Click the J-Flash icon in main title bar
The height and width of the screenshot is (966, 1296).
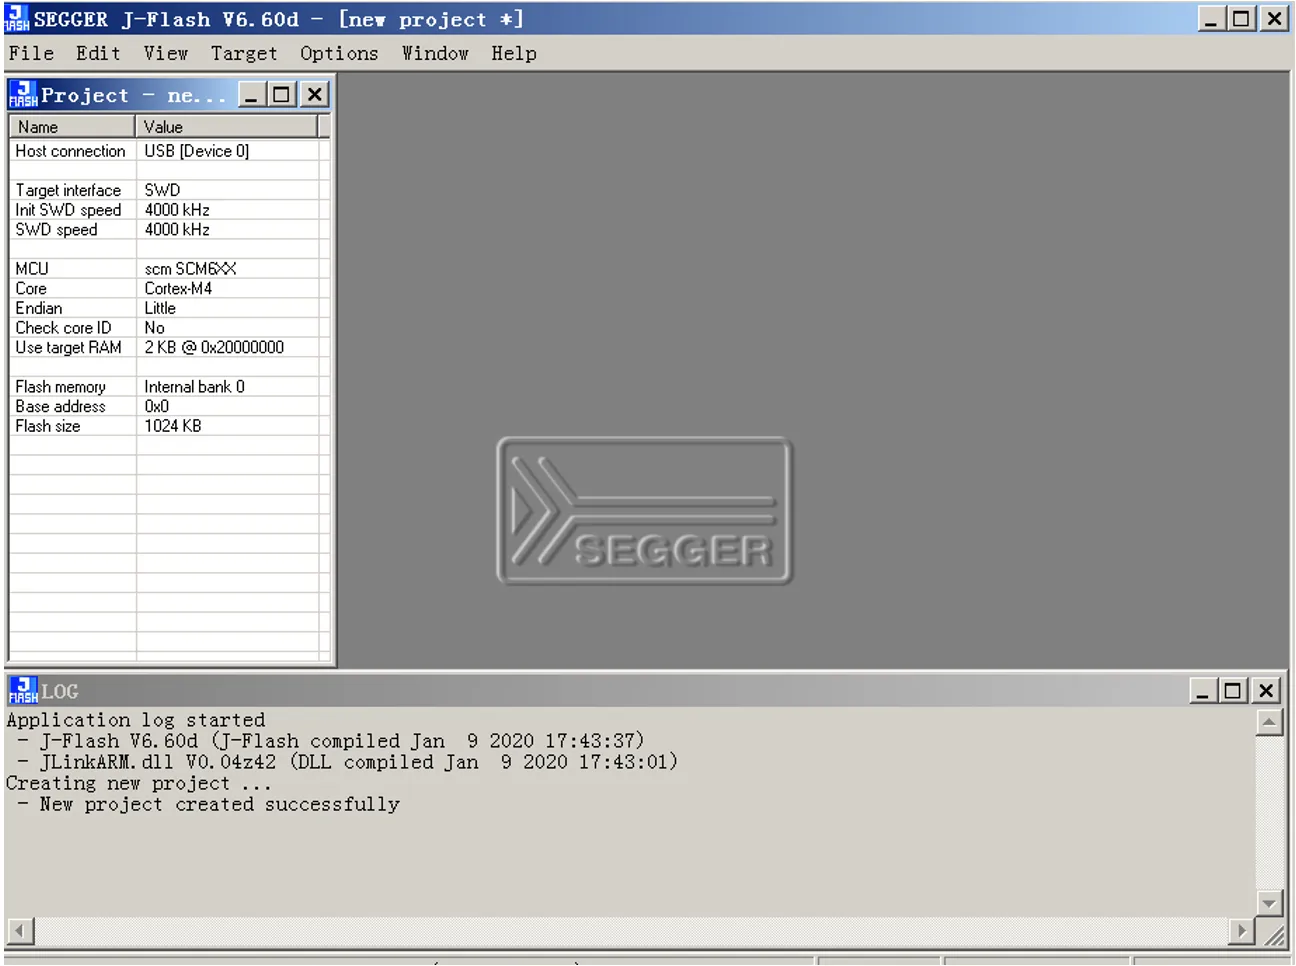17,18
